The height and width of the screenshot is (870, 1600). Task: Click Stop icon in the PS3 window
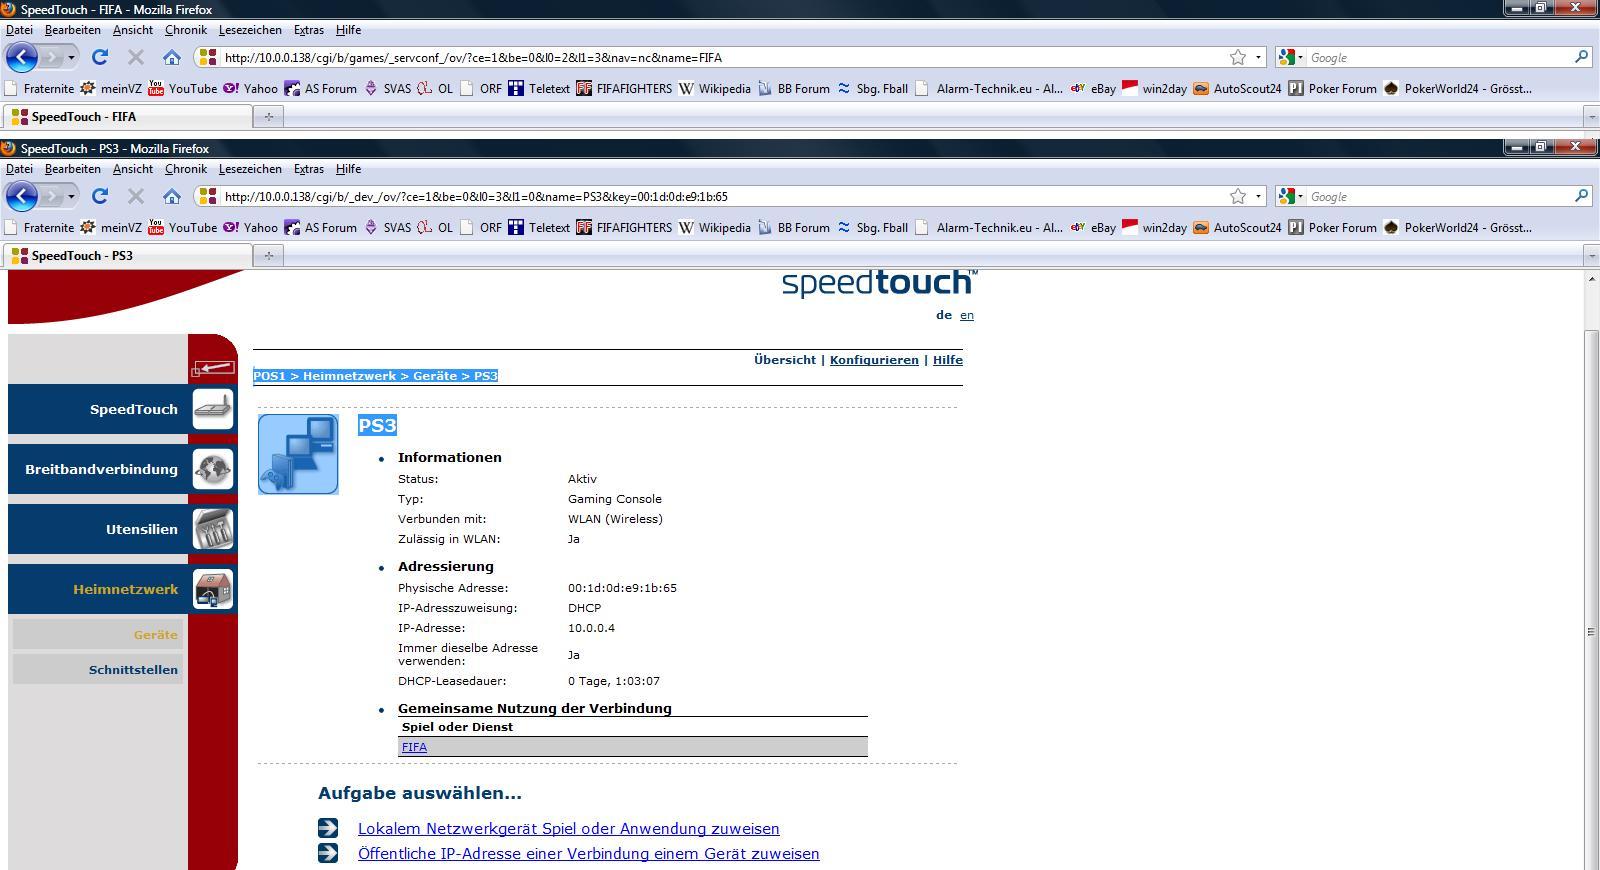tap(136, 196)
